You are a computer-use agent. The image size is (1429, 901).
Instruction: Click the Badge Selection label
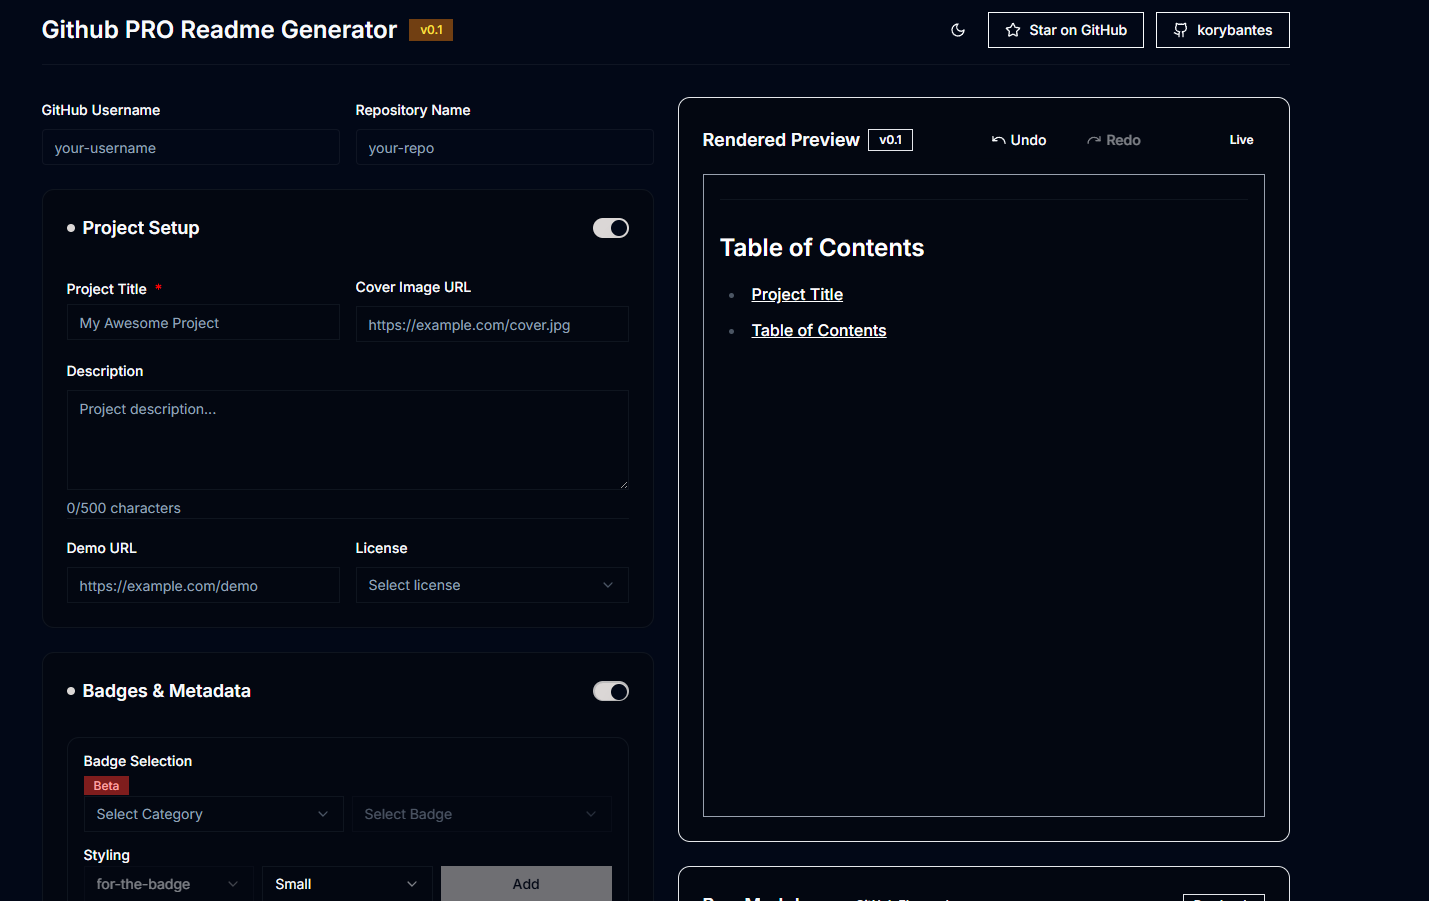pyautogui.click(x=138, y=761)
